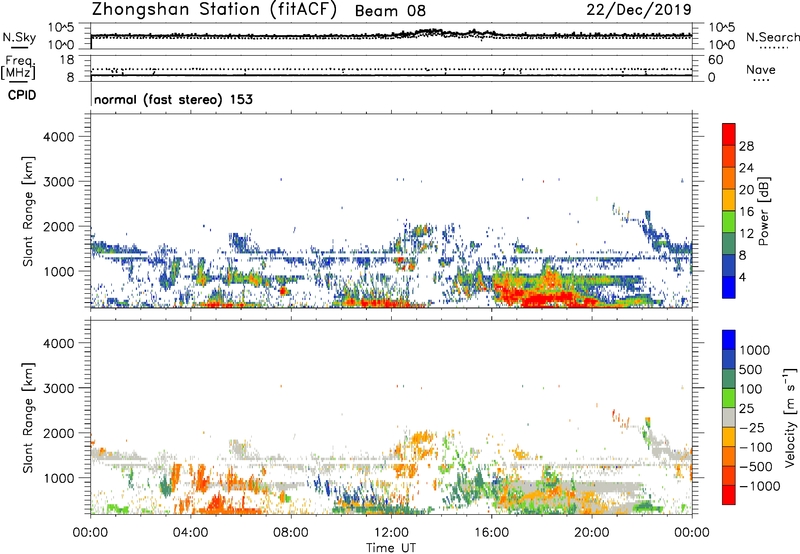Click the date '22/Dec/2019'
The width and height of the screenshot is (800, 554).
[639, 9]
